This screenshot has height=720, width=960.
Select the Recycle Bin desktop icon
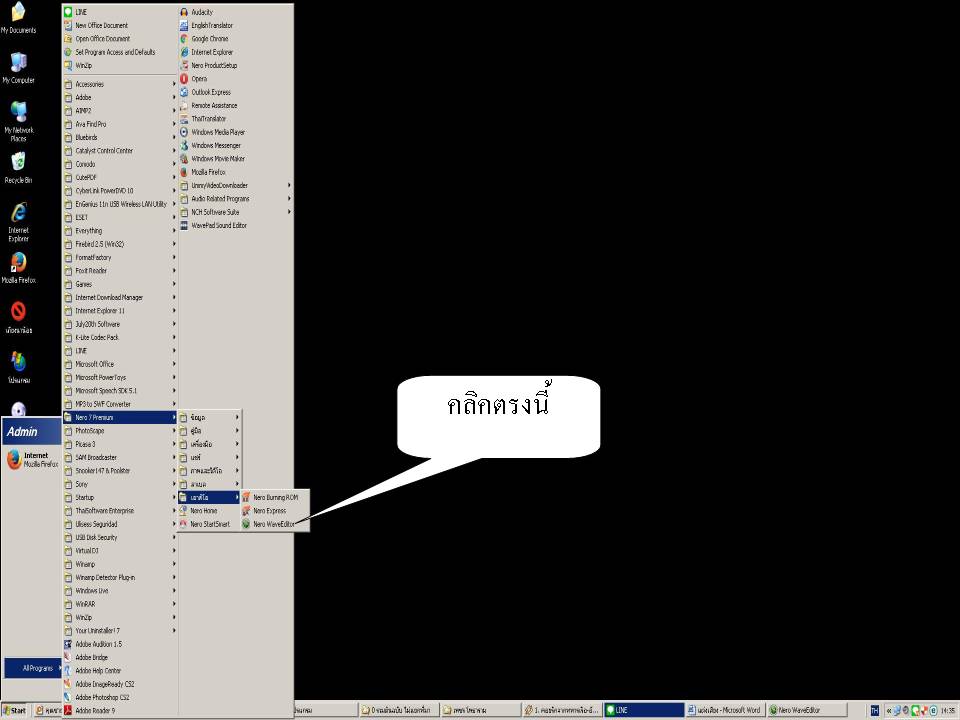click(x=18, y=167)
